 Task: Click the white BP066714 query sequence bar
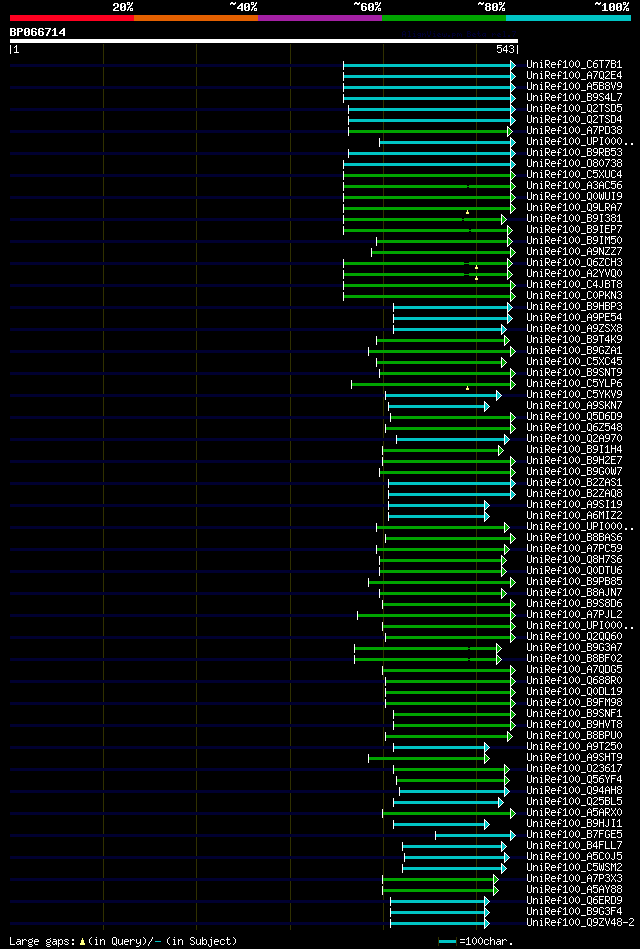click(263, 41)
